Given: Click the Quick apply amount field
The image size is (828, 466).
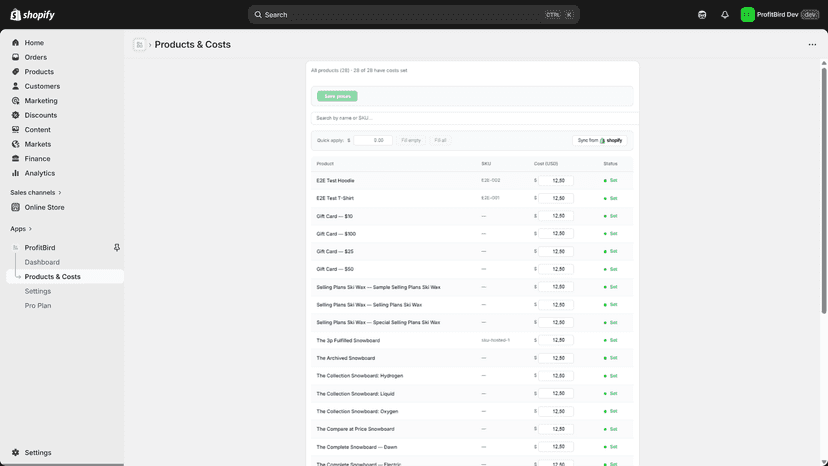Looking at the screenshot, I should click(x=373, y=140).
